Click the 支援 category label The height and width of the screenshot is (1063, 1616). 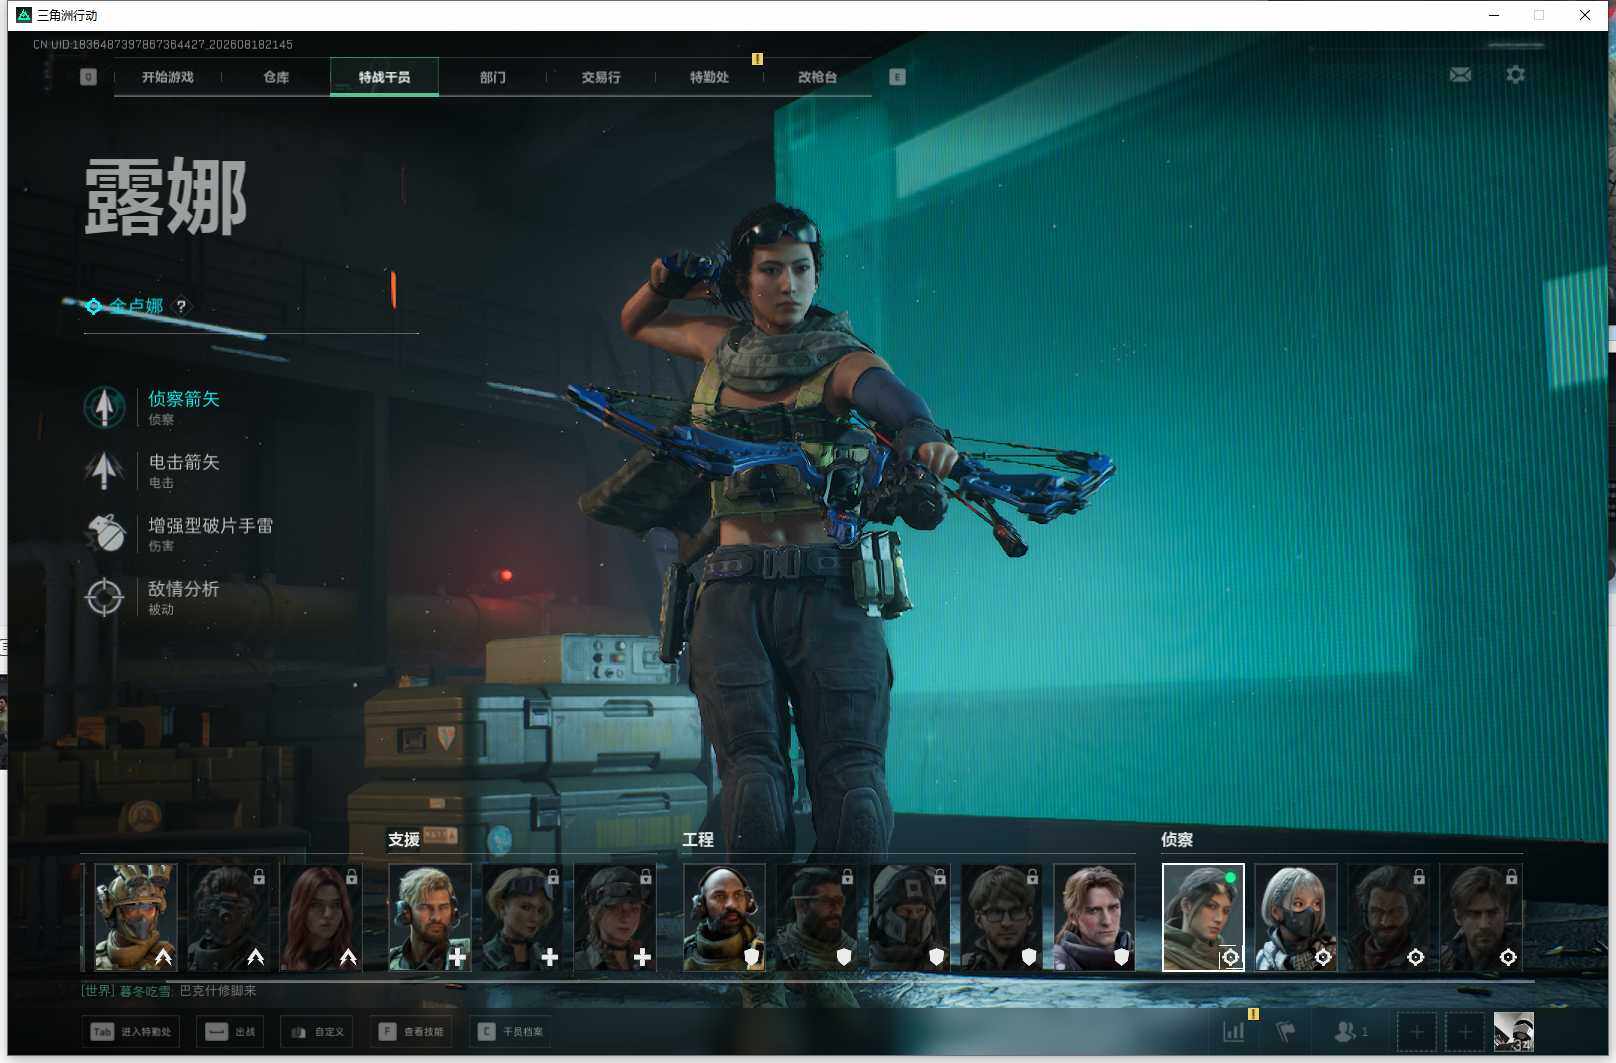coord(404,840)
